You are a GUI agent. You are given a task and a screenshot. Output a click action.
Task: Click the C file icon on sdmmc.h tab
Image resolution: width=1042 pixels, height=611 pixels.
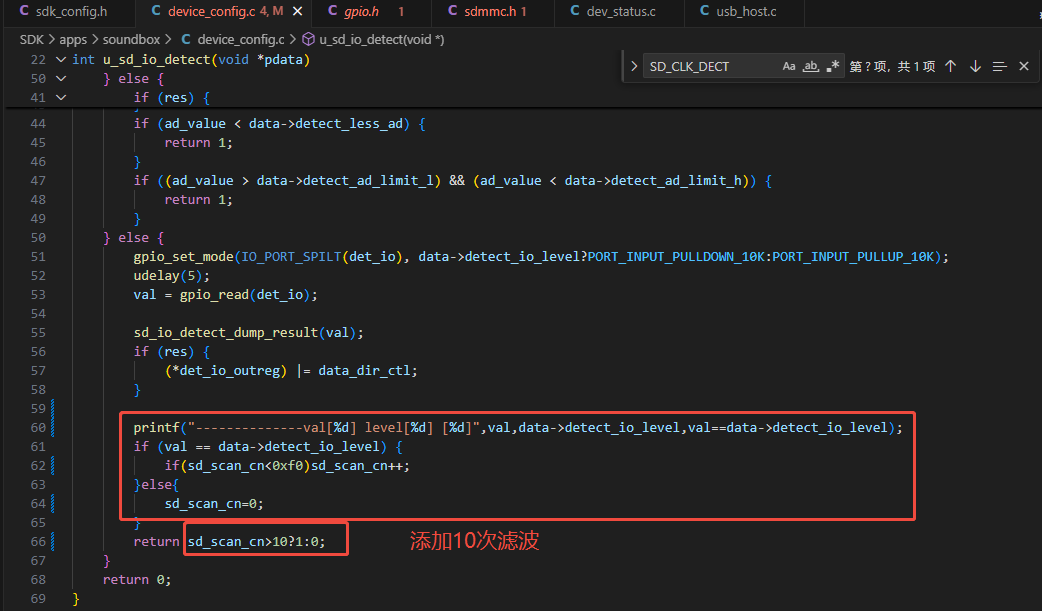tap(453, 11)
